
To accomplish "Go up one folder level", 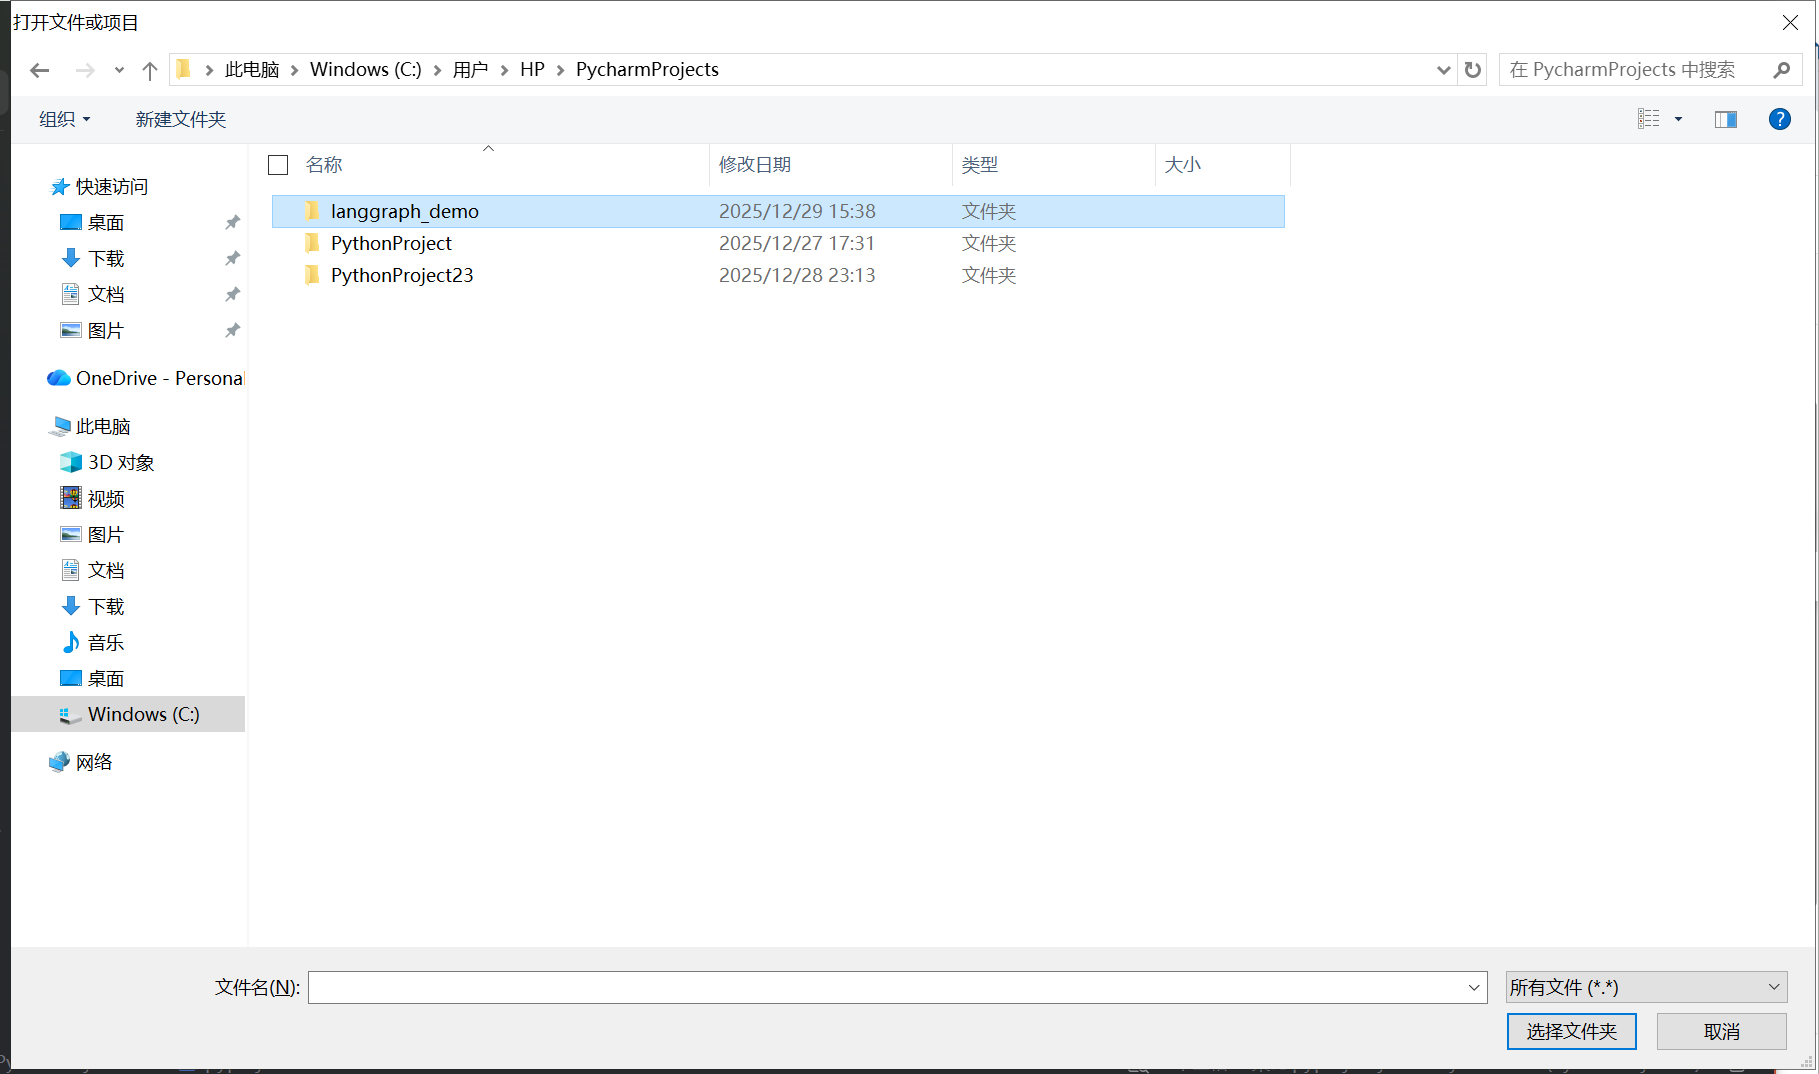I will tap(150, 70).
